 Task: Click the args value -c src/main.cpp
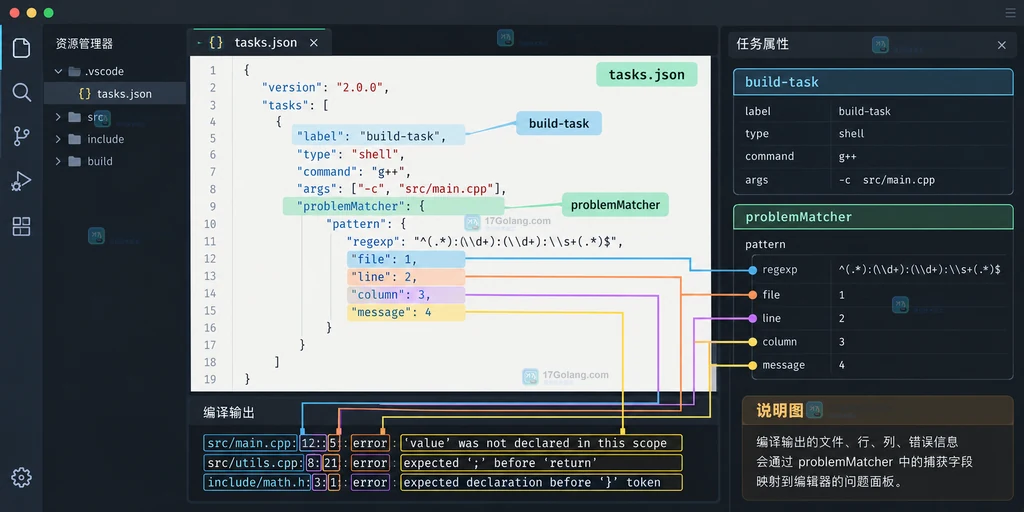coord(887,180)
